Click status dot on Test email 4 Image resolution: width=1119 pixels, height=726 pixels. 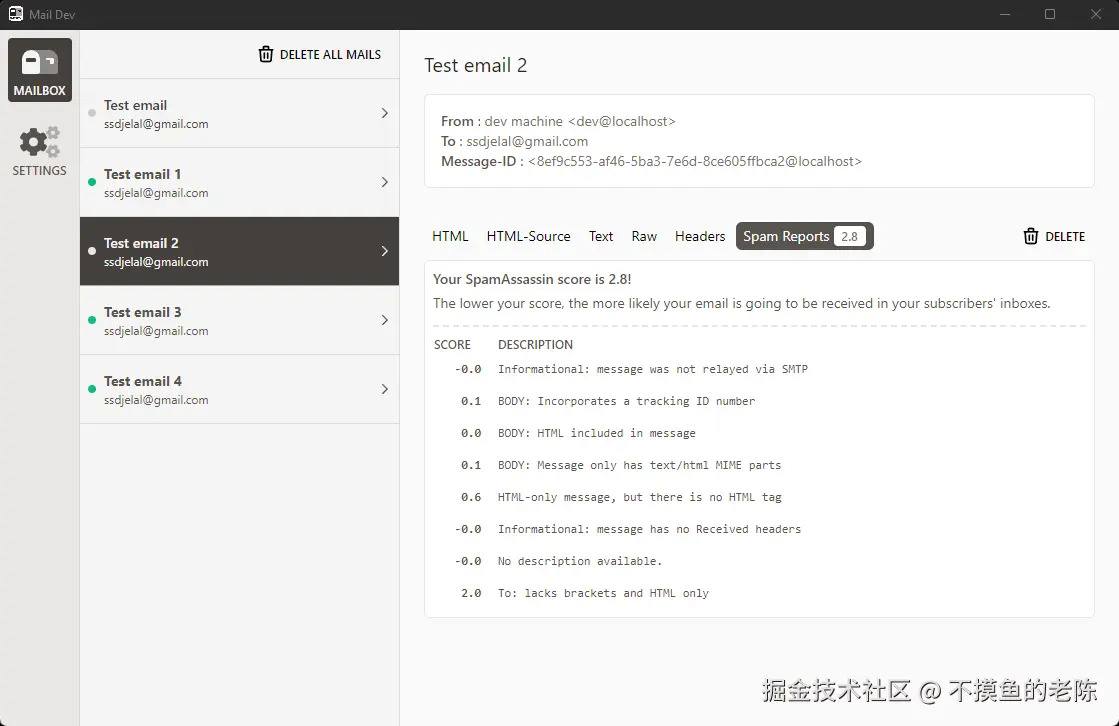(92, 389)
